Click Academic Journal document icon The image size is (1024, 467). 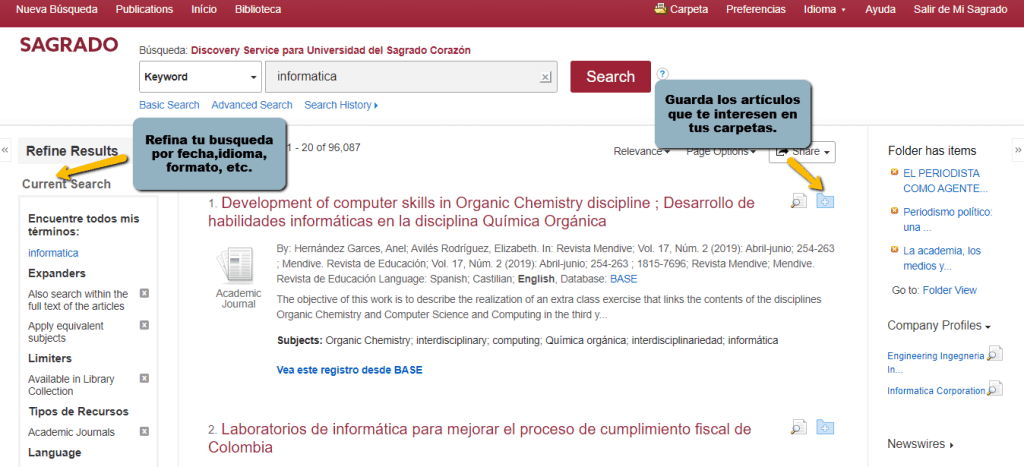(238, 264)
